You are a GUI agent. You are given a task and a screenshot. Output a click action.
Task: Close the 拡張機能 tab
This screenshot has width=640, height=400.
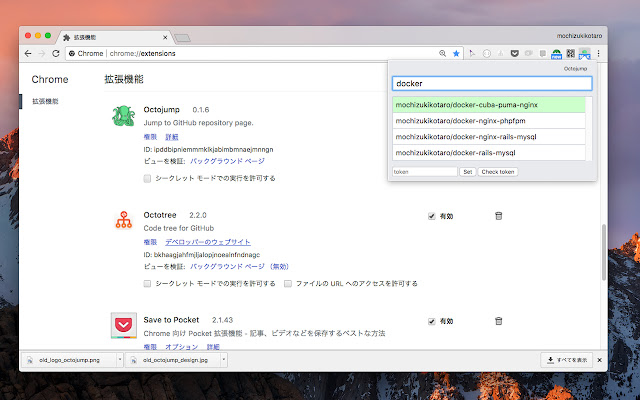pos(165,38)
